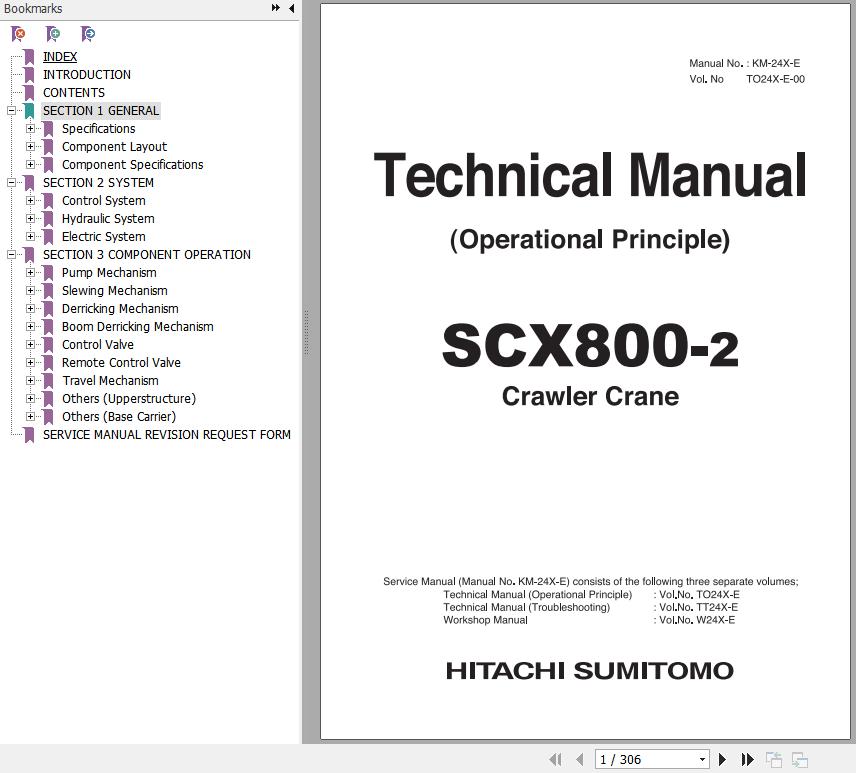Go to the previous page

tap(580, 759)
